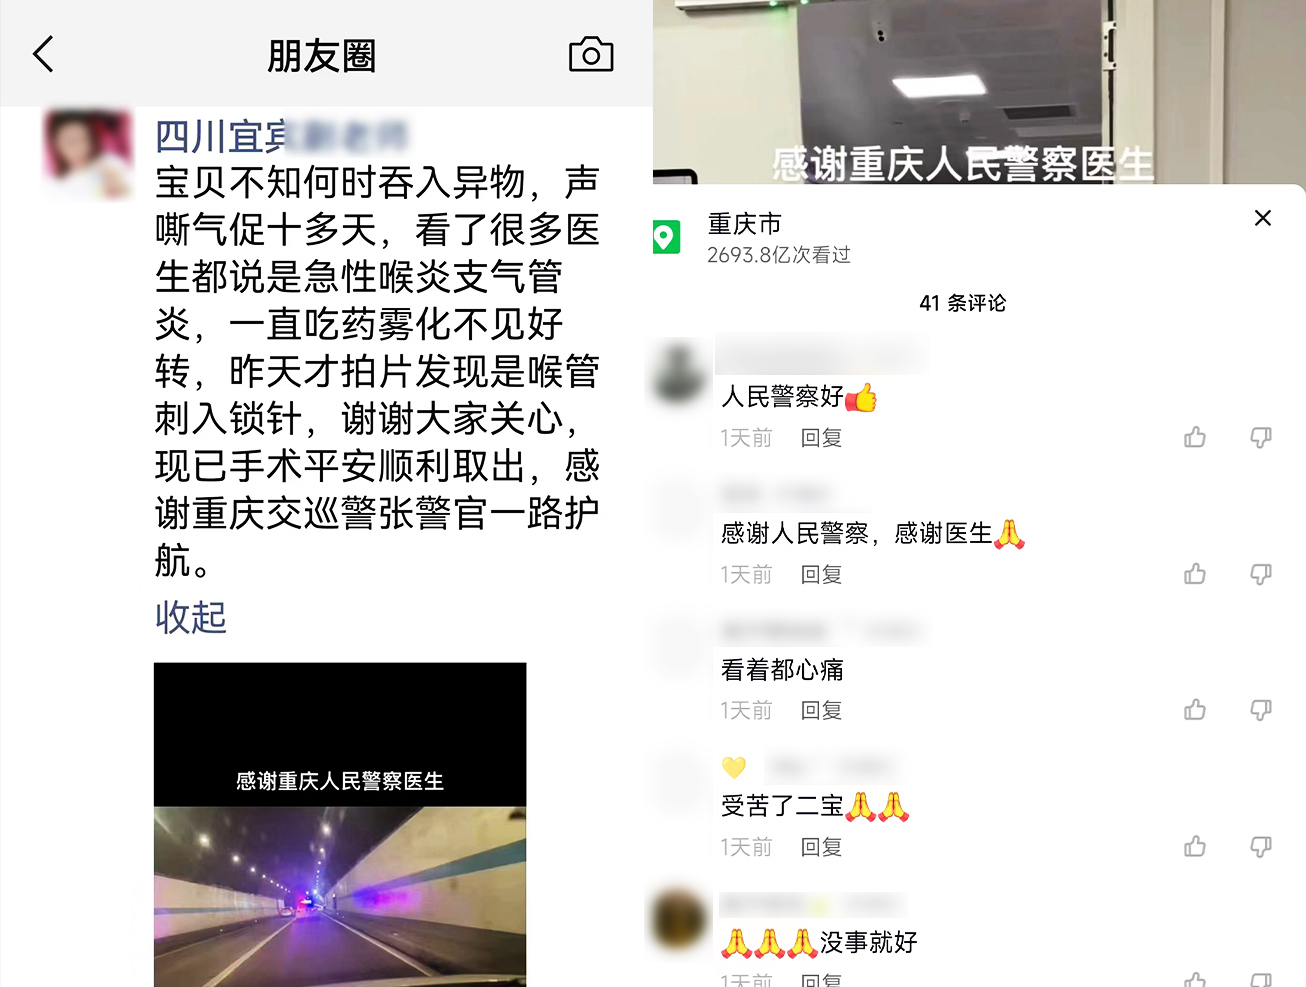Image resolution: width=1306 pixels, height=987 pixels.
Task: Open the 重庆市 location title
Action: coord(744,224)
